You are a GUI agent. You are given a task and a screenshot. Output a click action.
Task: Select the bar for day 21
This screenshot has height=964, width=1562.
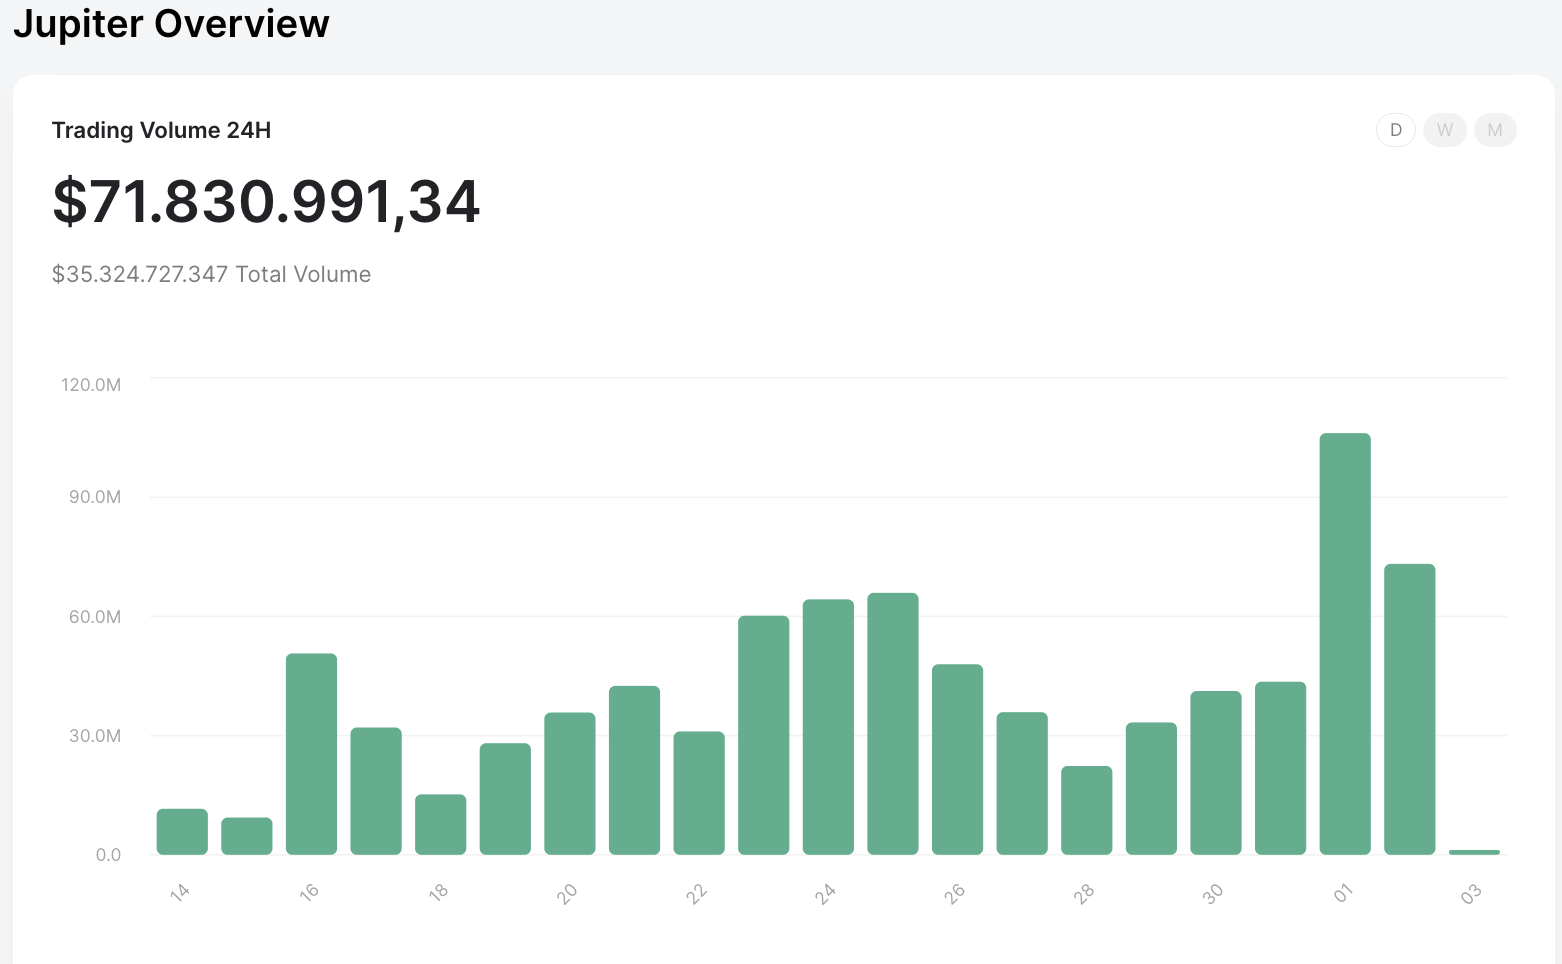[x=634, y=770]
